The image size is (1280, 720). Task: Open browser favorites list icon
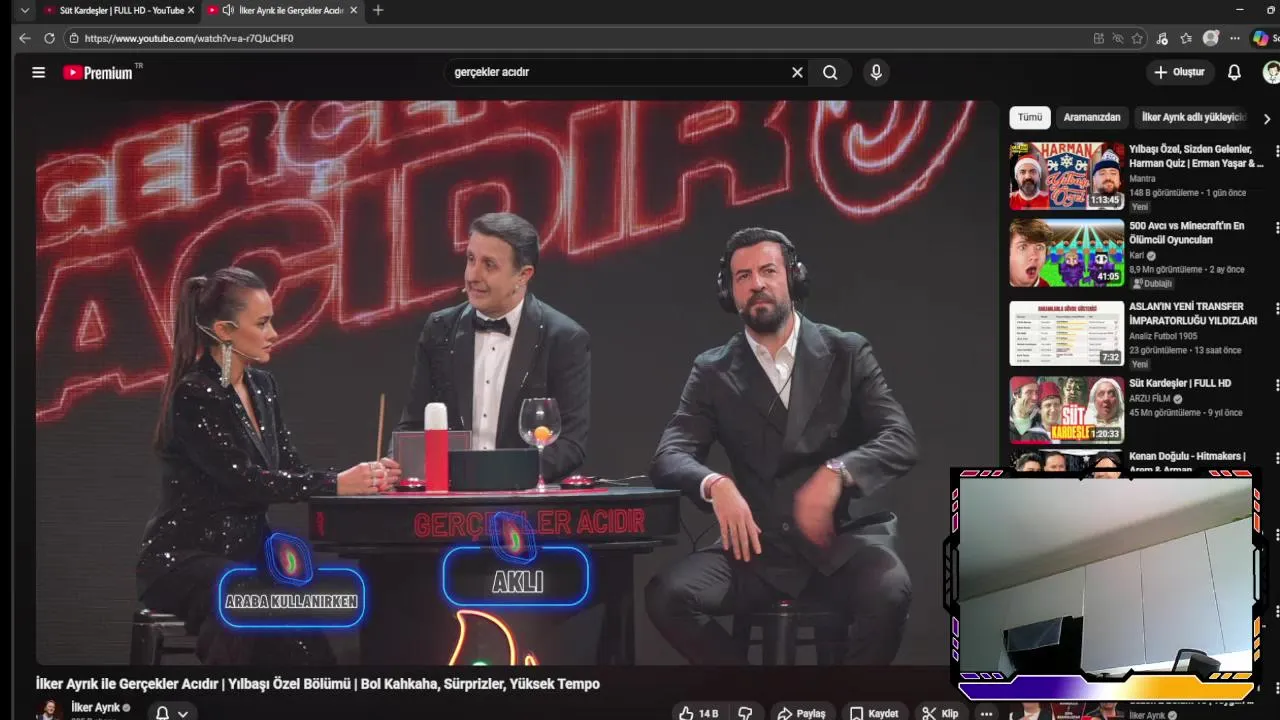[x=1186, y=38]
